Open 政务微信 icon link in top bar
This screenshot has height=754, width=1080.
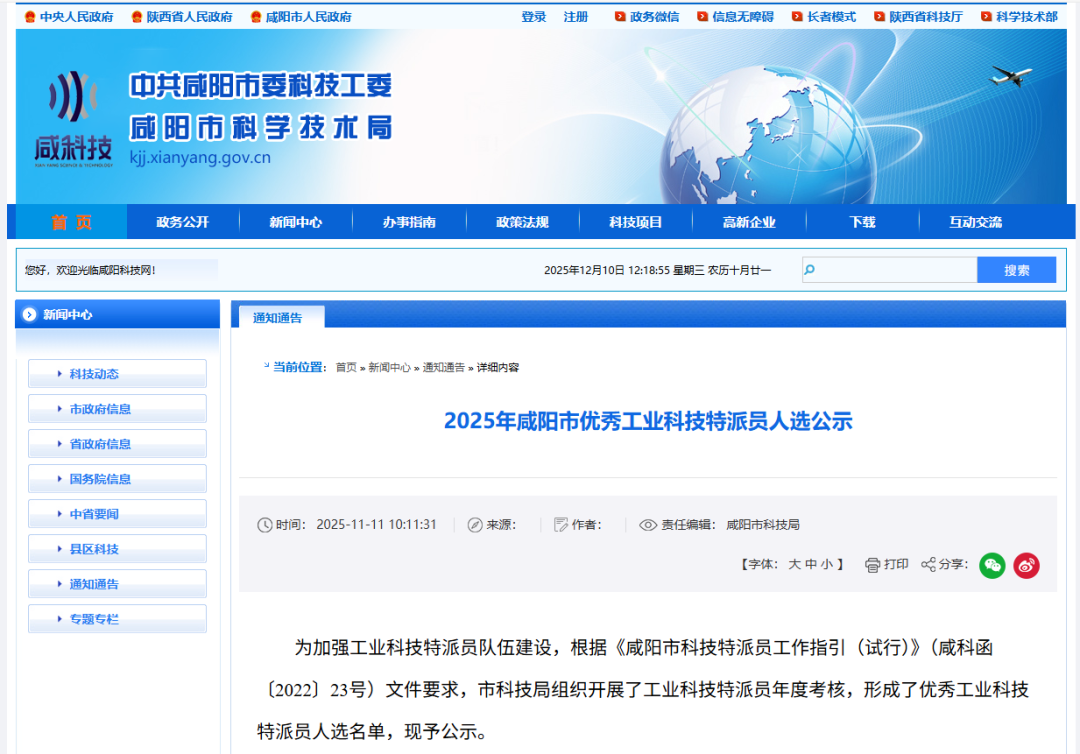(x=647, y=17)
